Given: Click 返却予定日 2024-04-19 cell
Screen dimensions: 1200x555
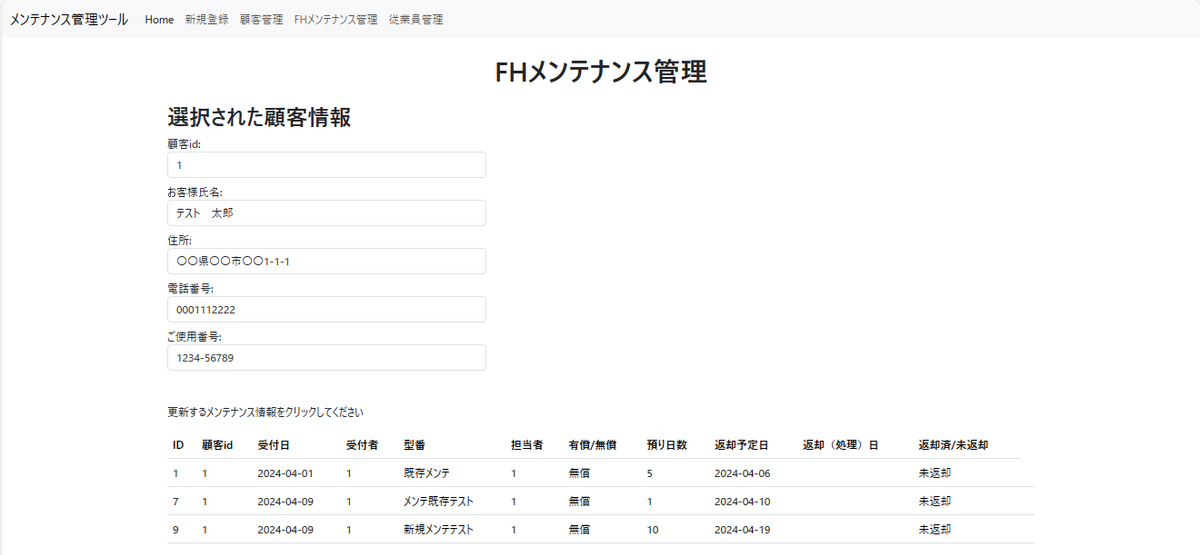Looking at the screenshot, I should [742, 529].
